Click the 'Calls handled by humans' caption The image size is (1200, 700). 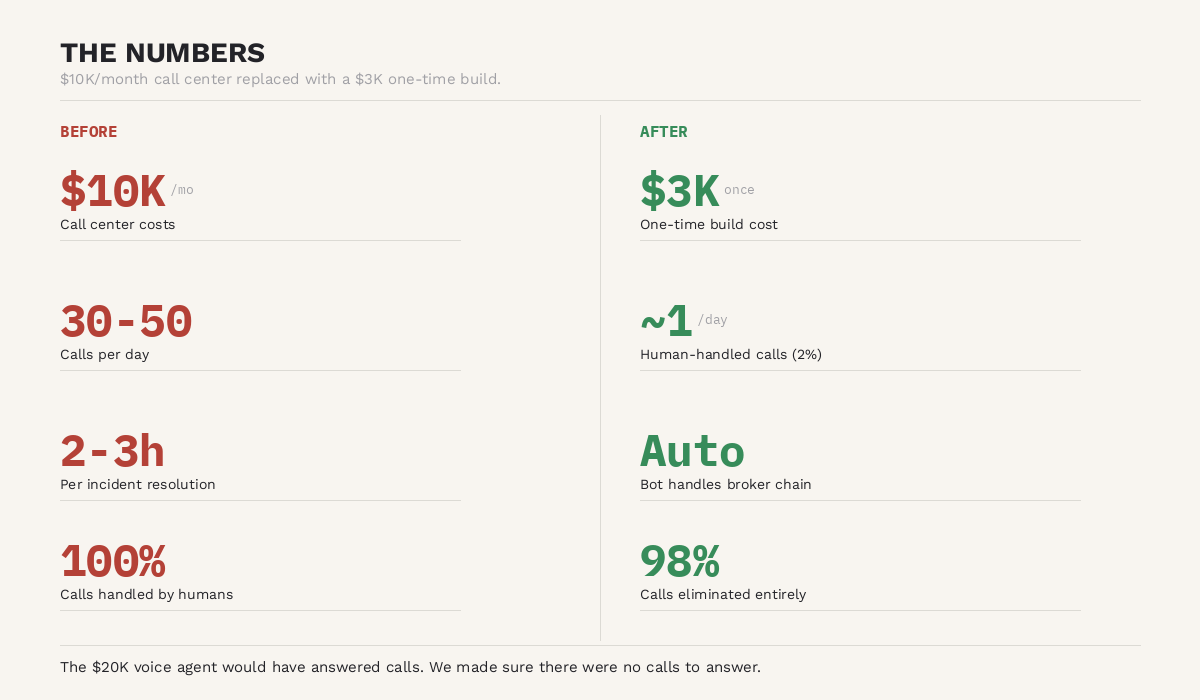coord(146,594)
